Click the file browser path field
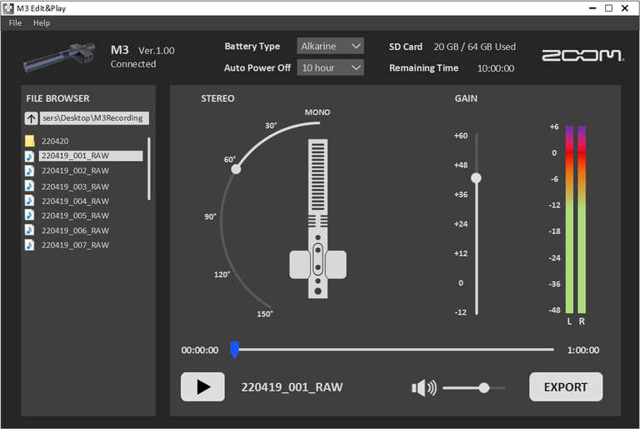Screen dimensions: 640x429 pyautogui.click(x=94, y=118)
